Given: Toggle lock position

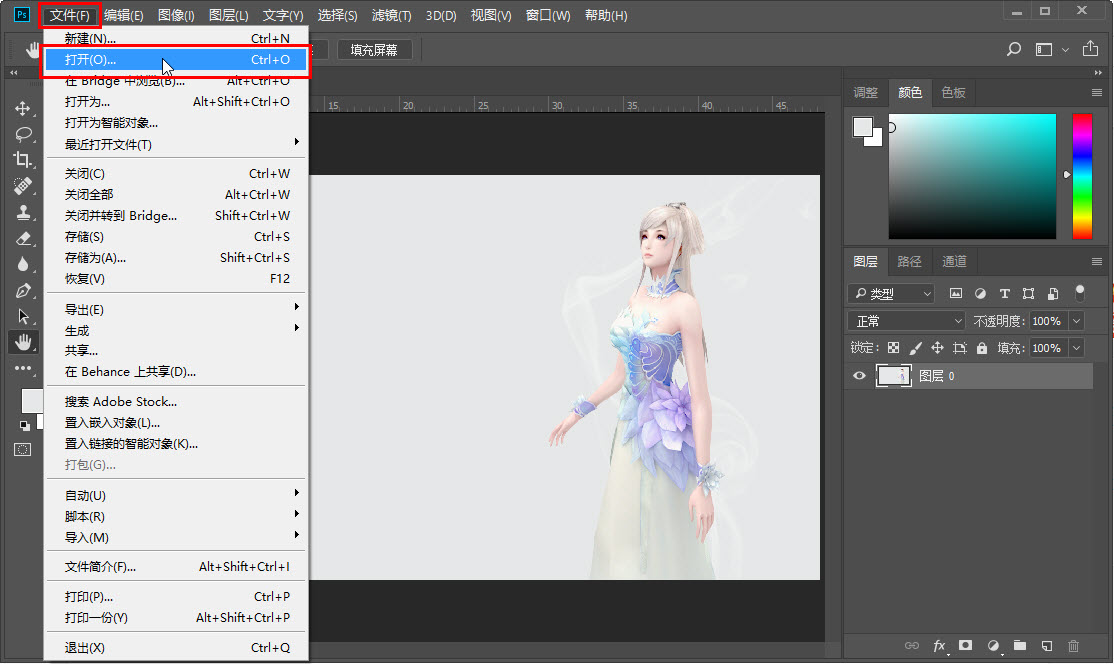Looking at the screenshot, I should (937, 348).
